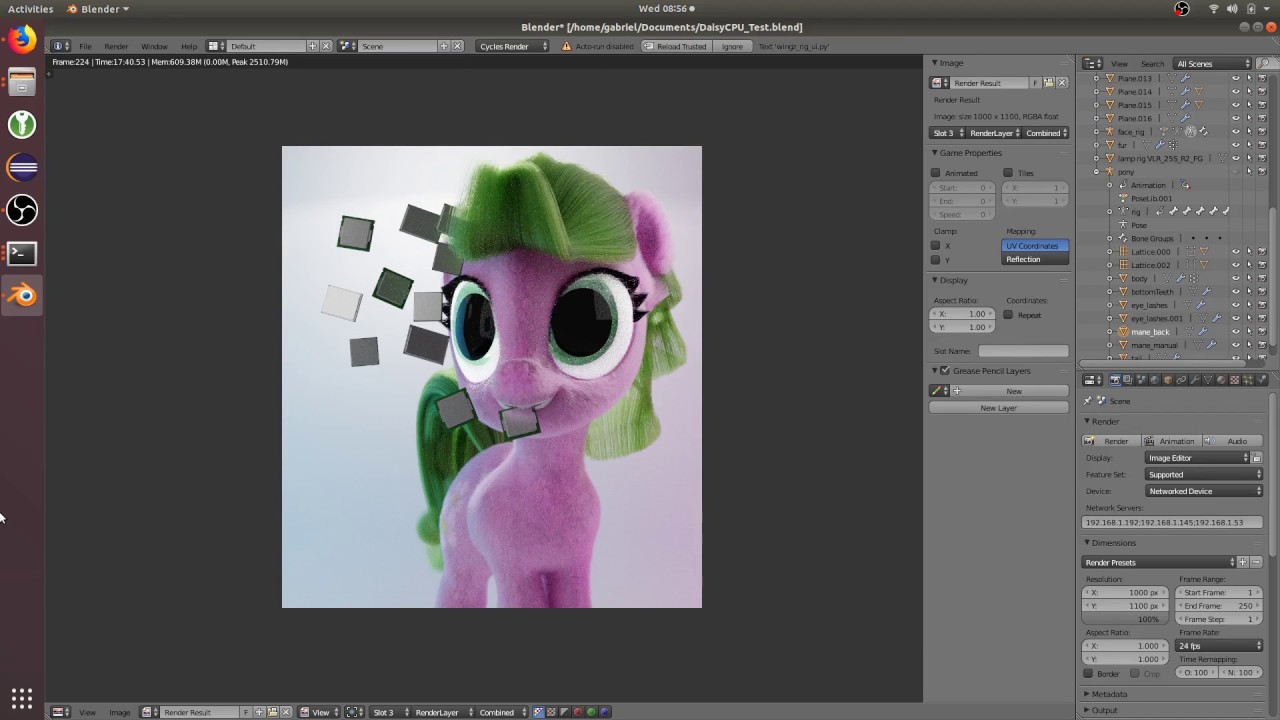Screen dimensions: 1280x720
Task: Open the 24 fps frame rate dropdown
Action: [x=1220, y=646]
